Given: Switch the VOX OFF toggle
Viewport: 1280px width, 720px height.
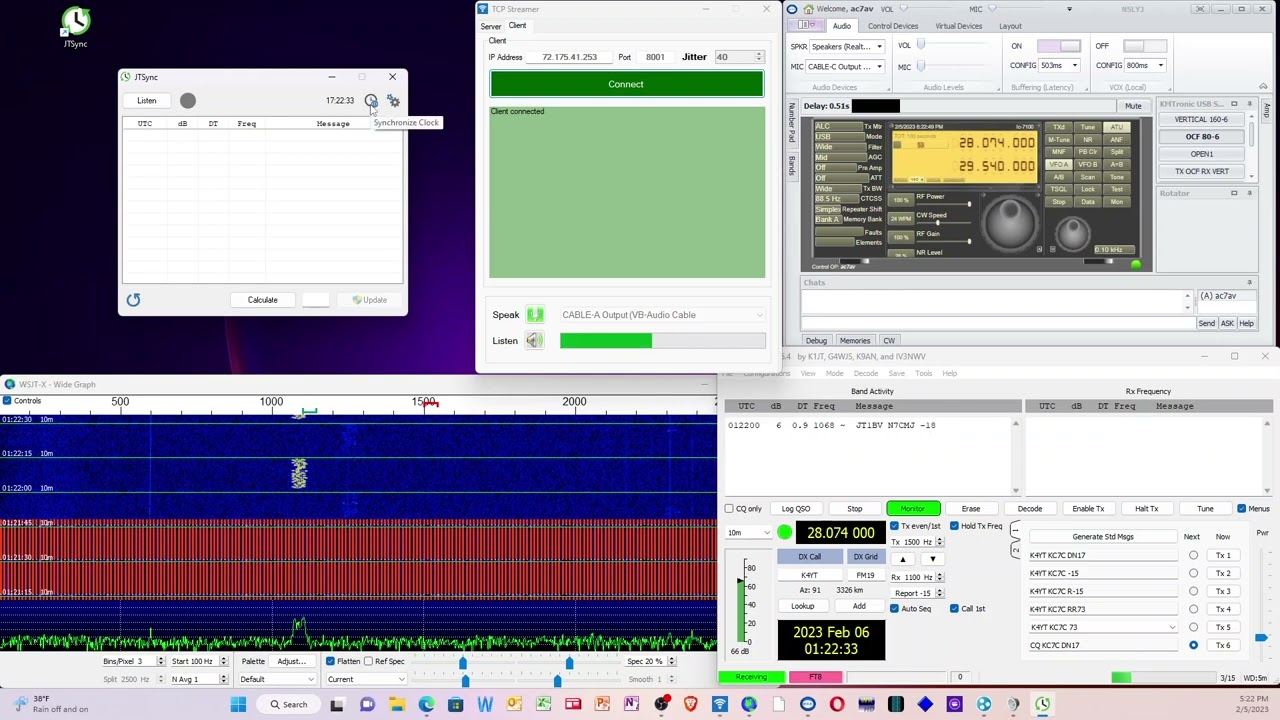Looking at the screenshot, I should (1145, 46).
